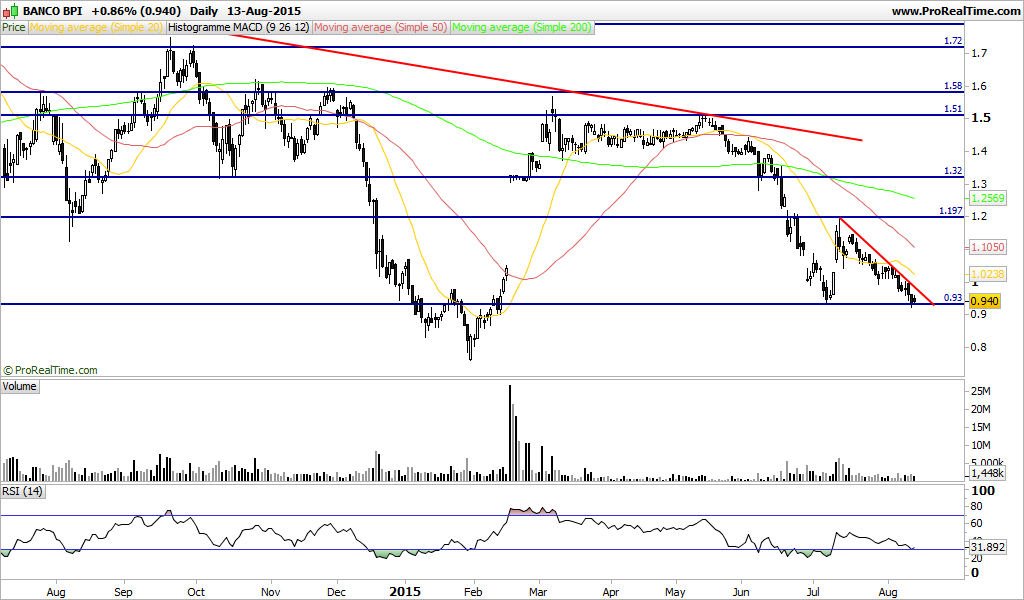Click the 13-Aug-2015 date in header
Viewport: 1024px width, 600px height.
pos(264,11)
